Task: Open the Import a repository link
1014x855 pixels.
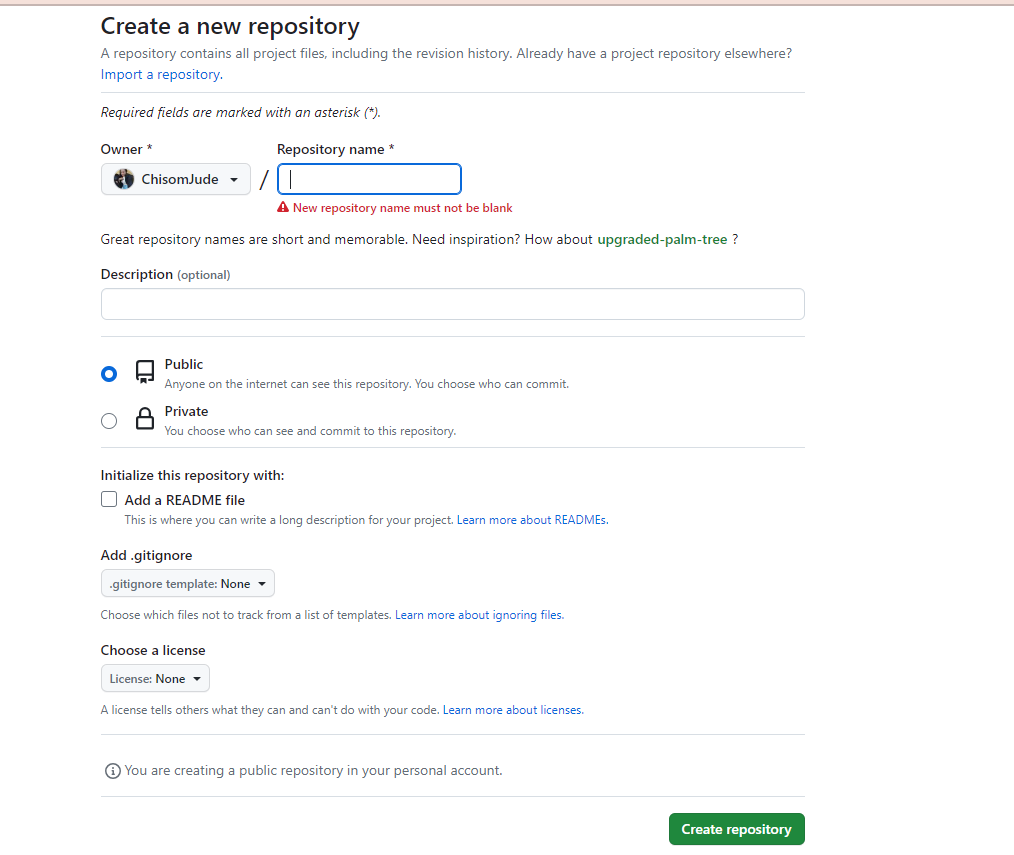Action: coord(160,75)
